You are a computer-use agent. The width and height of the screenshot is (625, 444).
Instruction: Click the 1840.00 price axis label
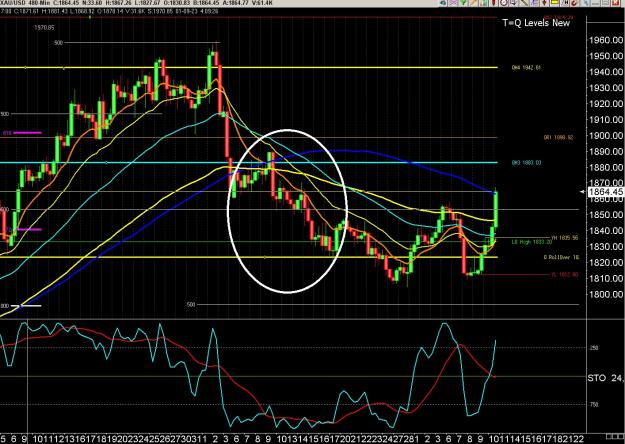[605, 231]
